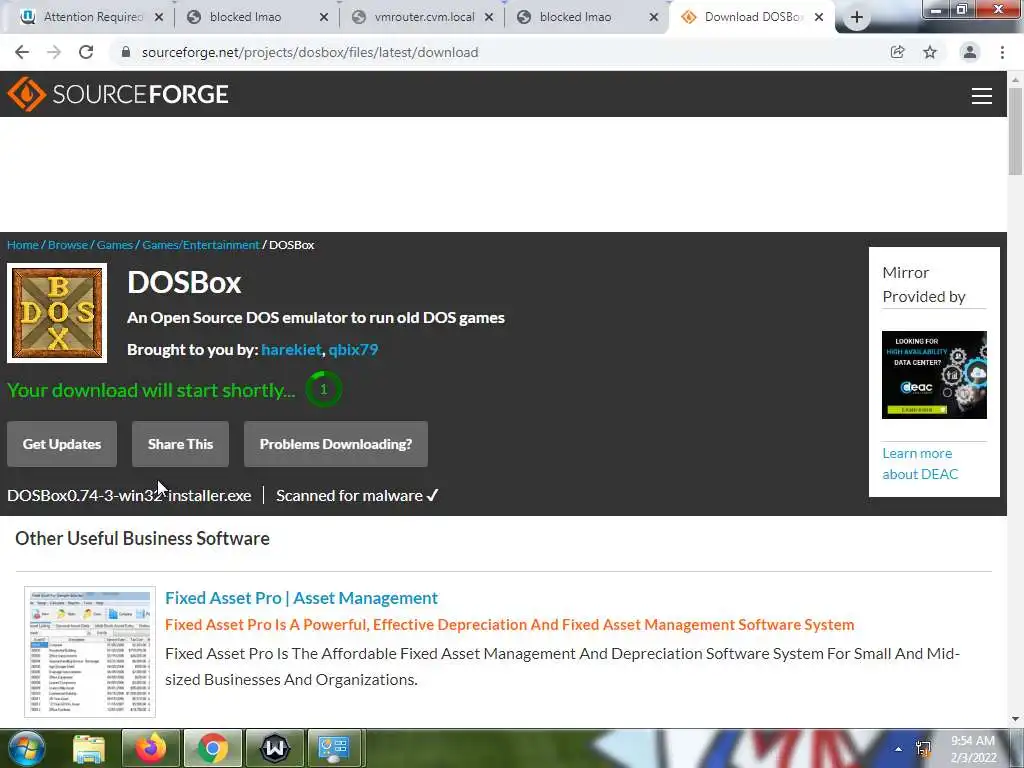The height and width of the screenshot is (768, 1024).
Task: Go back with the browser back arrow
Action: pyautogui.click(x=22, y=52)
